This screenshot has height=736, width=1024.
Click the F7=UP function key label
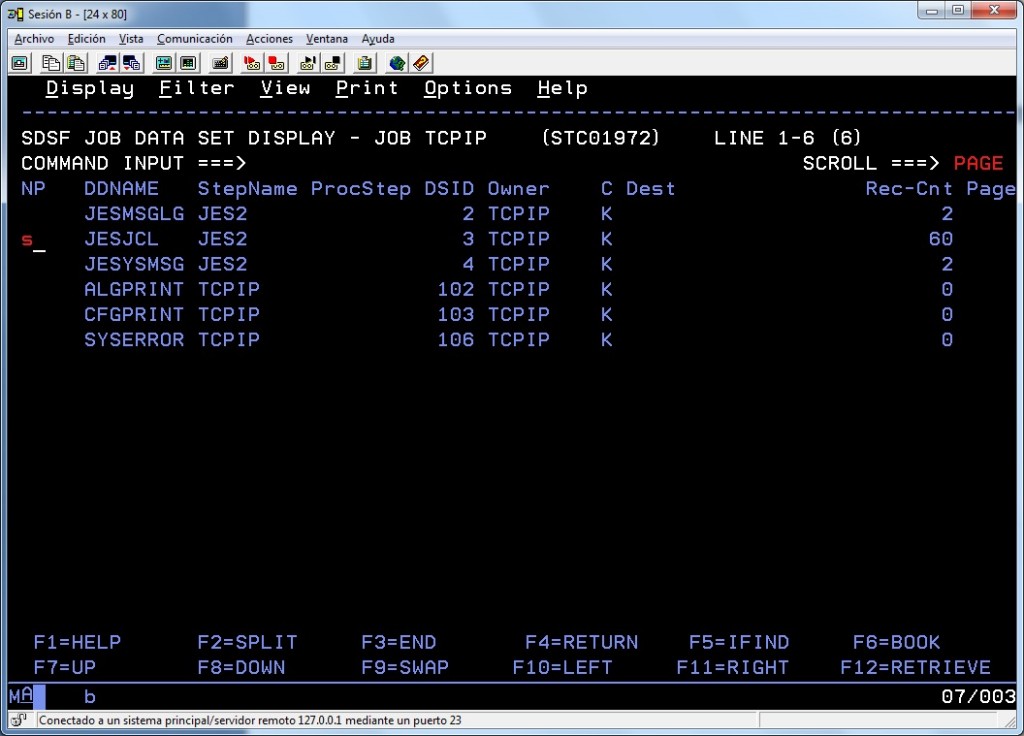point(65,667)
